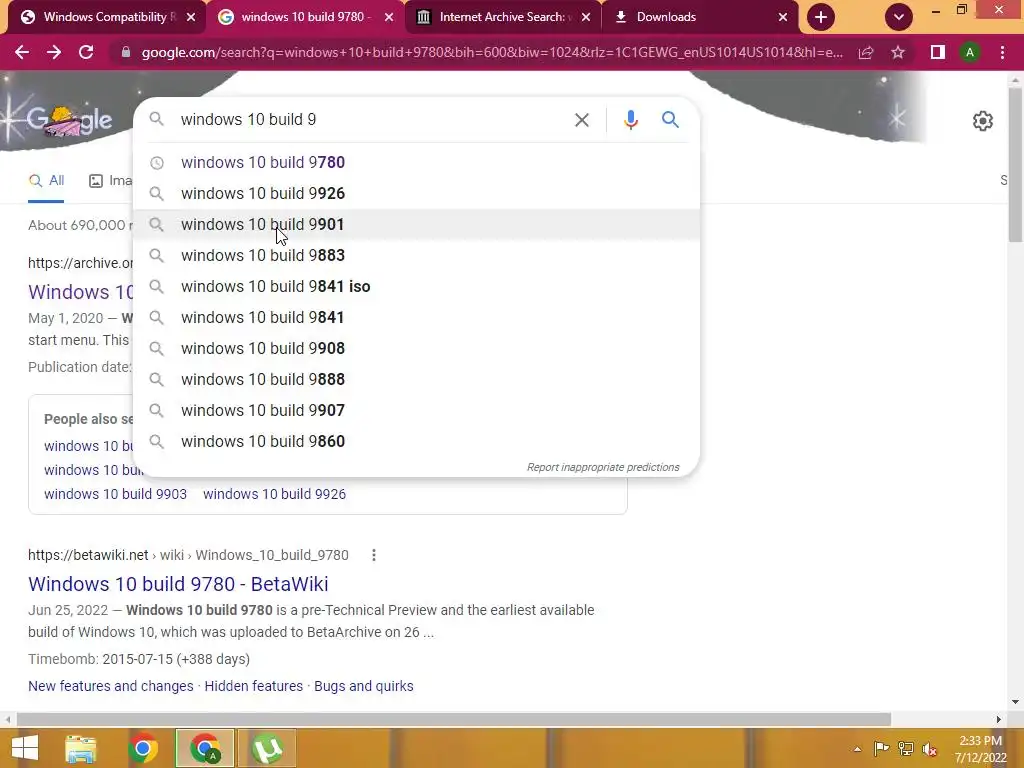Show hidden system tray icons

[857, 749]
